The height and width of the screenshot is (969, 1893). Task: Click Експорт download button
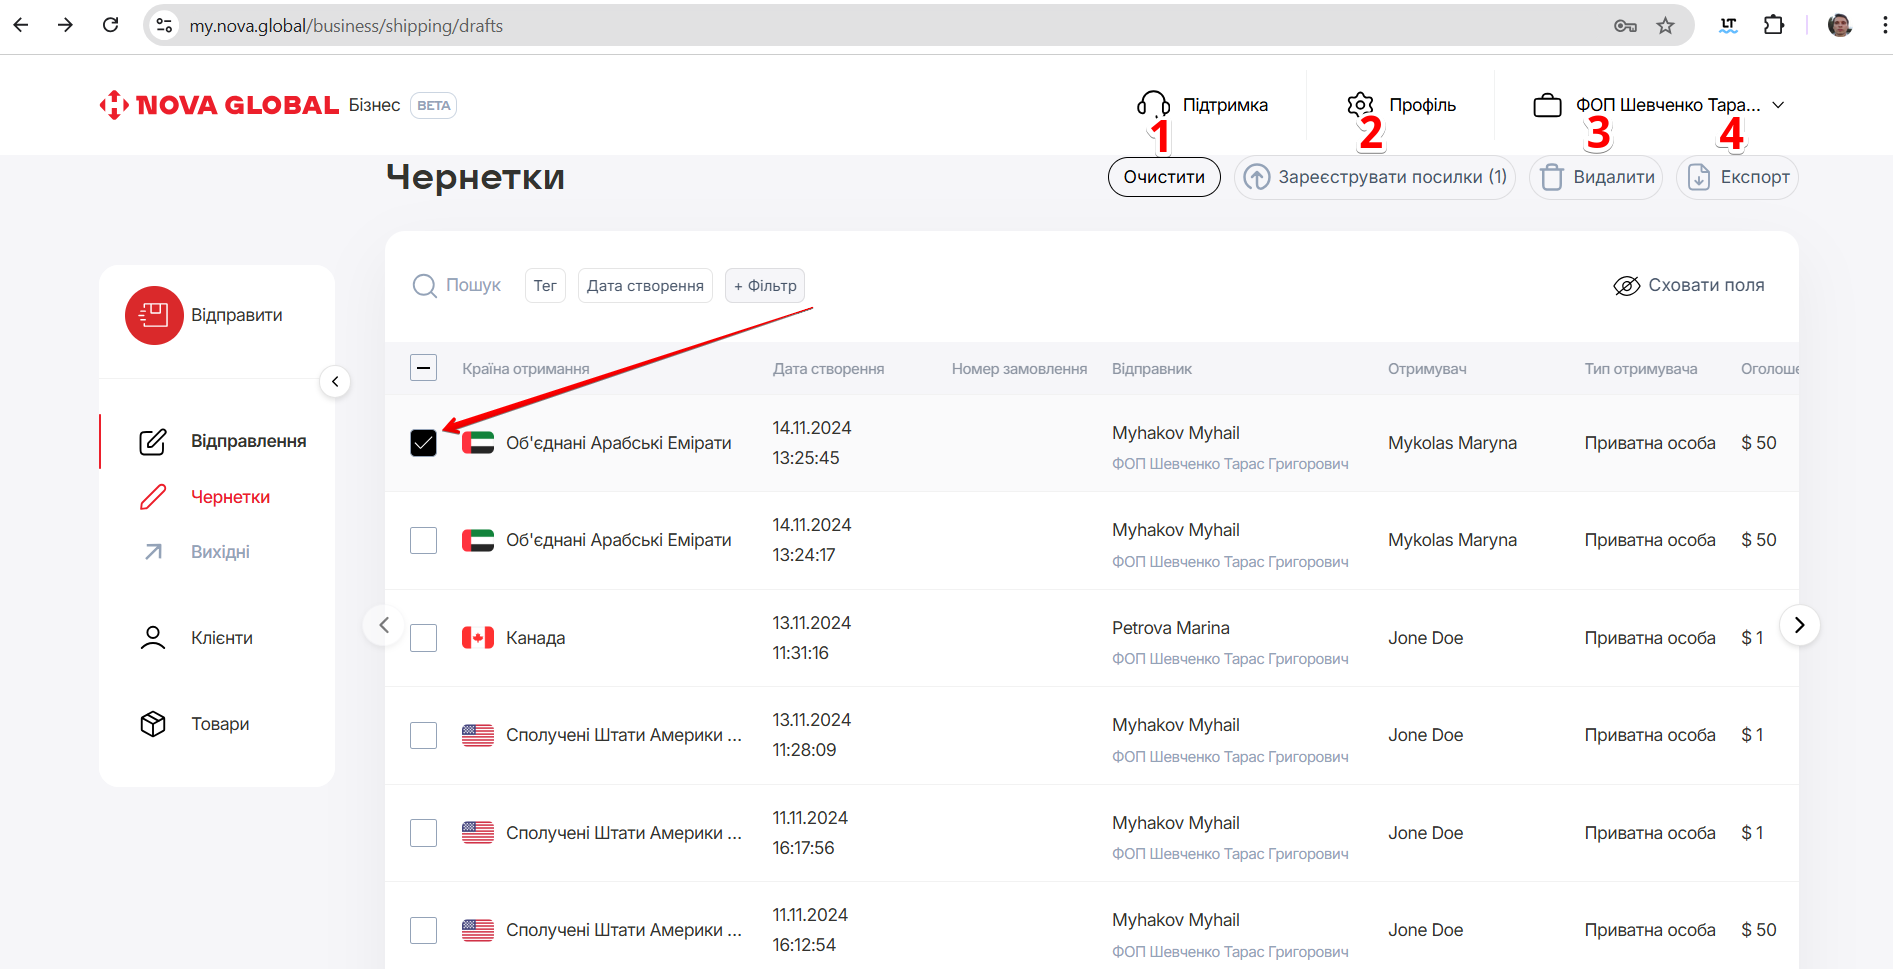[x=1738, y=177]
